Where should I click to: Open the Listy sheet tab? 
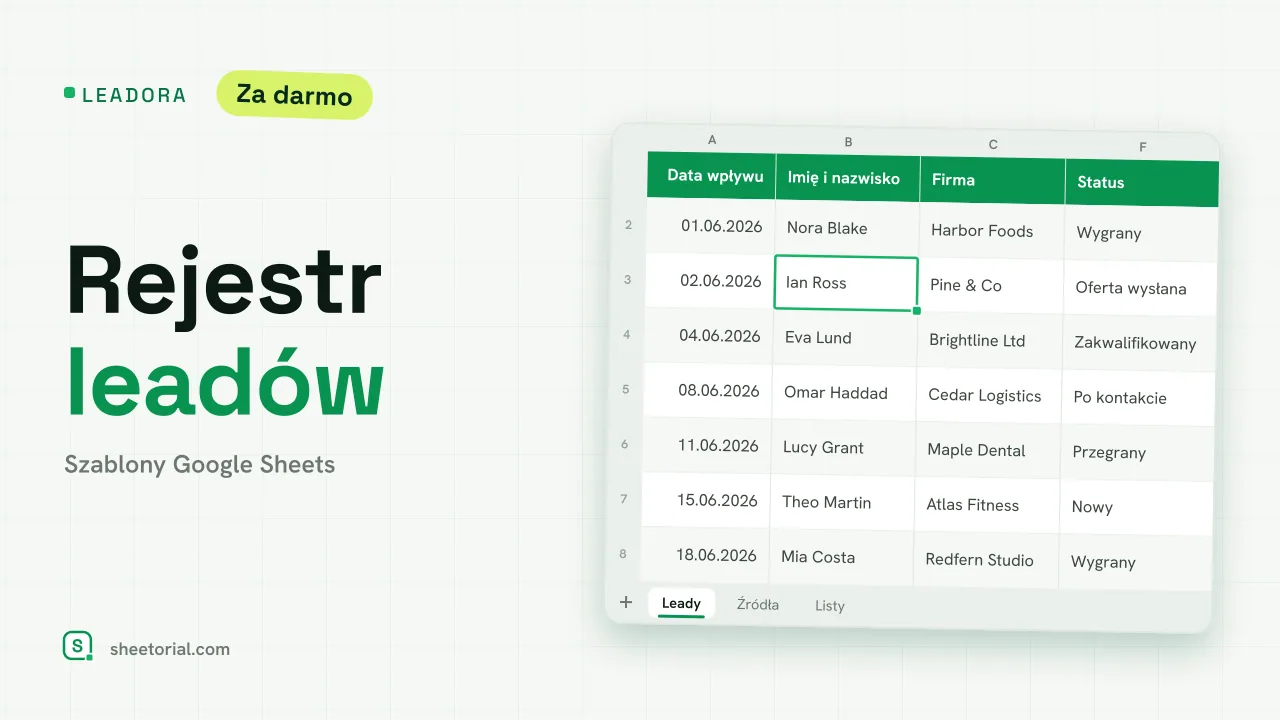830,606
